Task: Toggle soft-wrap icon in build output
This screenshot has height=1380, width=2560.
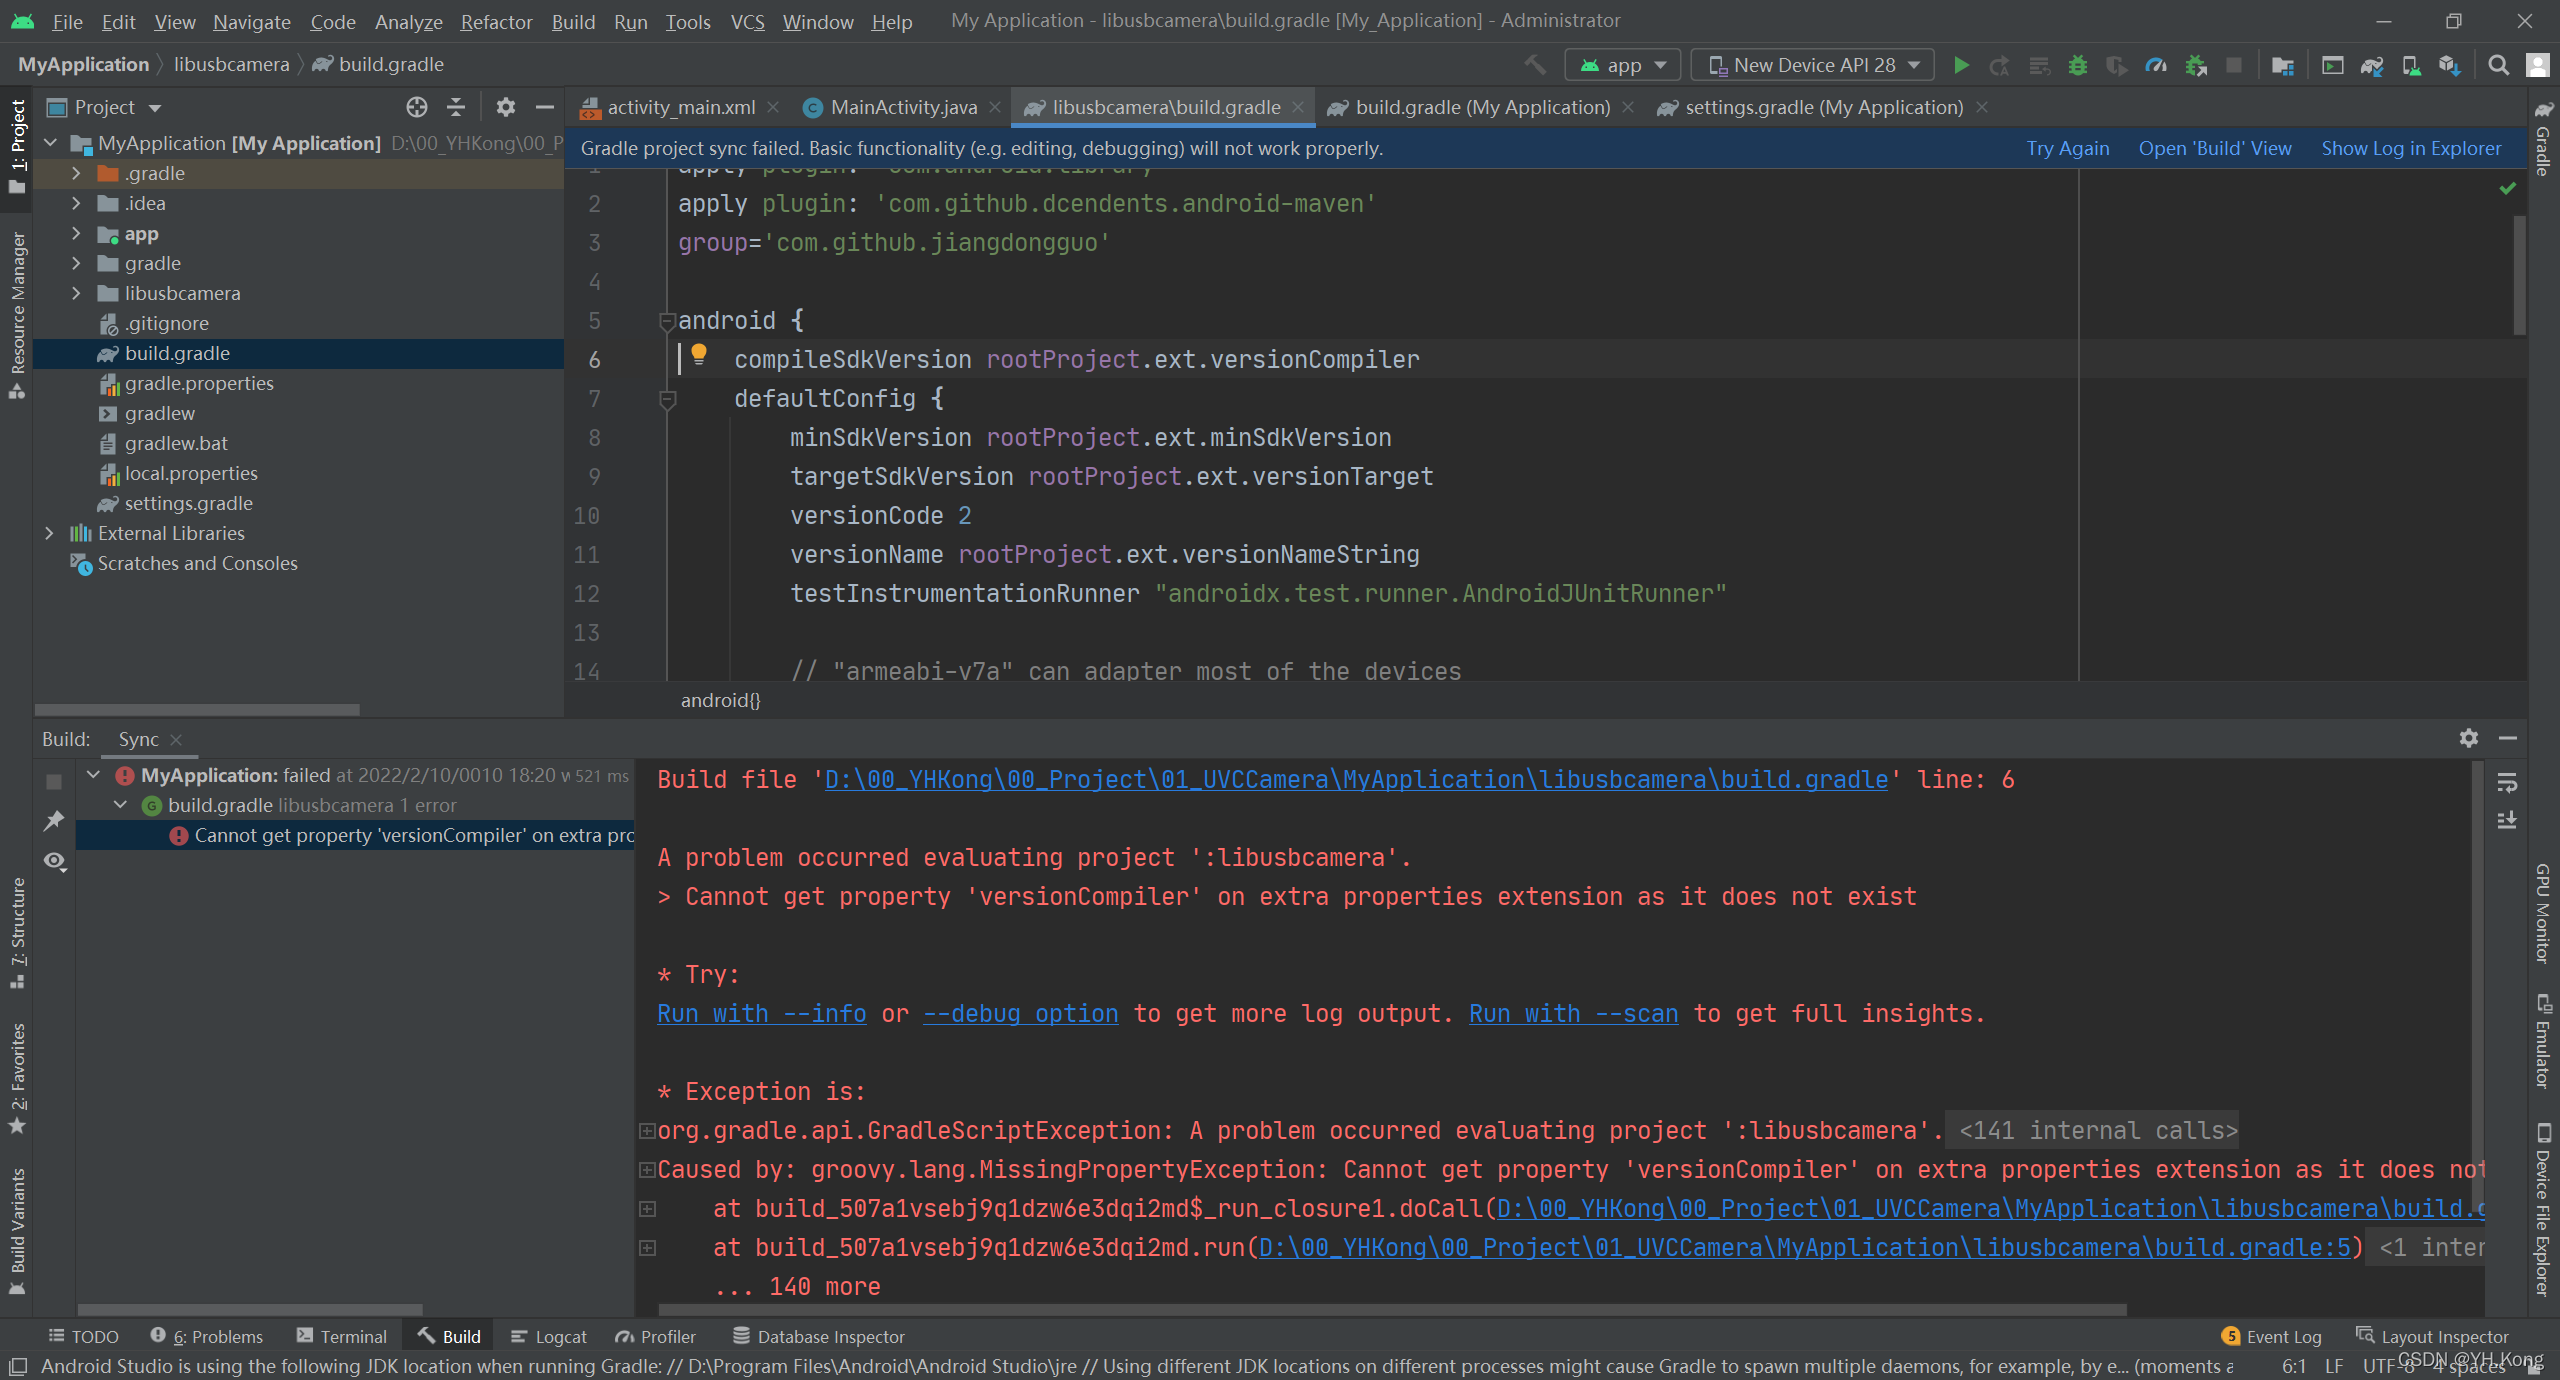Action: 2507,782
